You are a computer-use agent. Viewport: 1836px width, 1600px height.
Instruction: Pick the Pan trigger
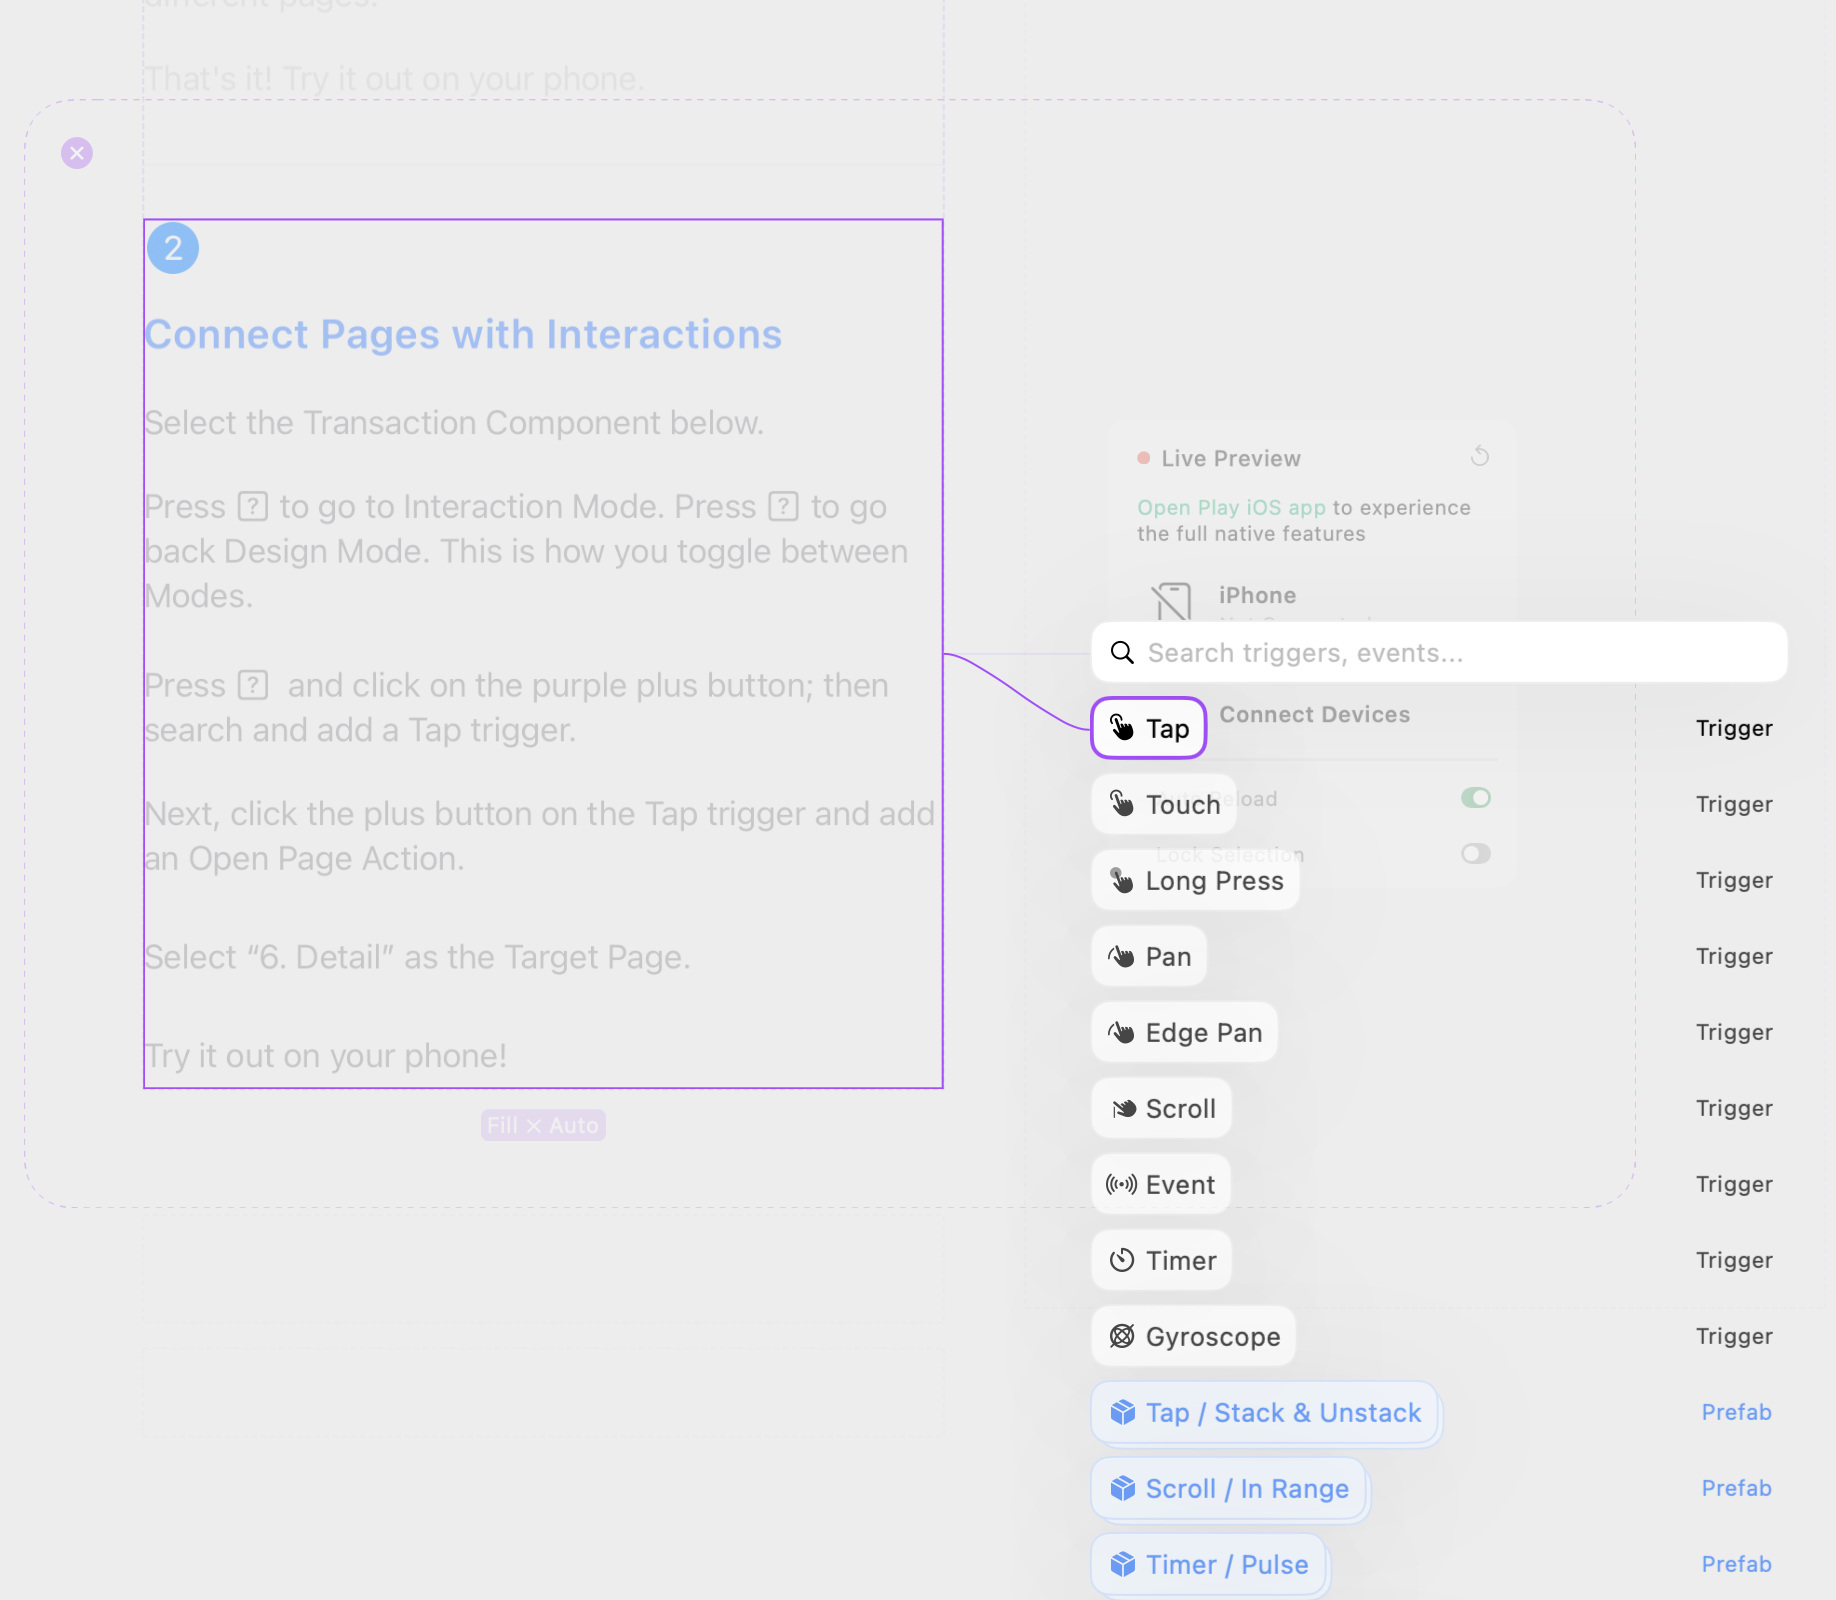point(1149,956)
